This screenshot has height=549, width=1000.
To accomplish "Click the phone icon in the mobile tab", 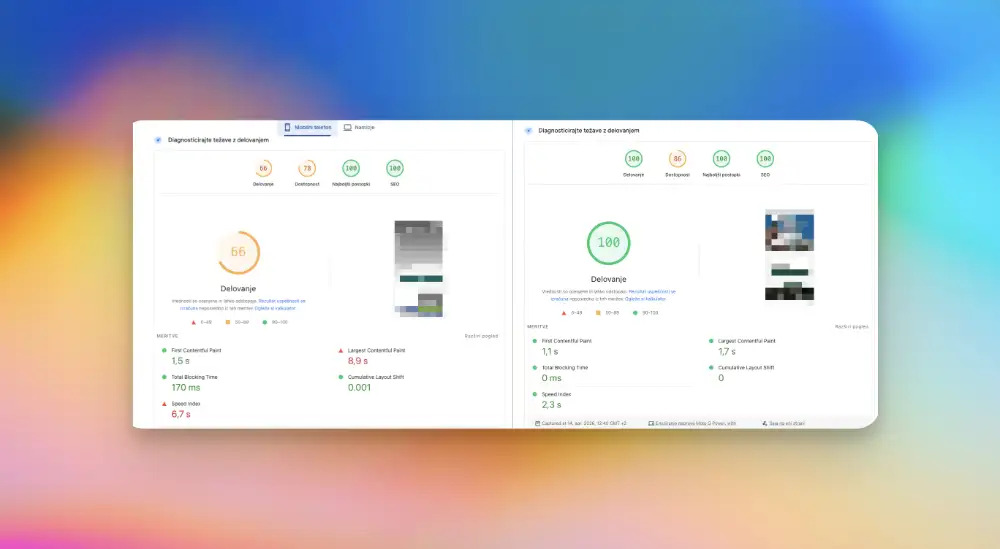I will (287, 128).
